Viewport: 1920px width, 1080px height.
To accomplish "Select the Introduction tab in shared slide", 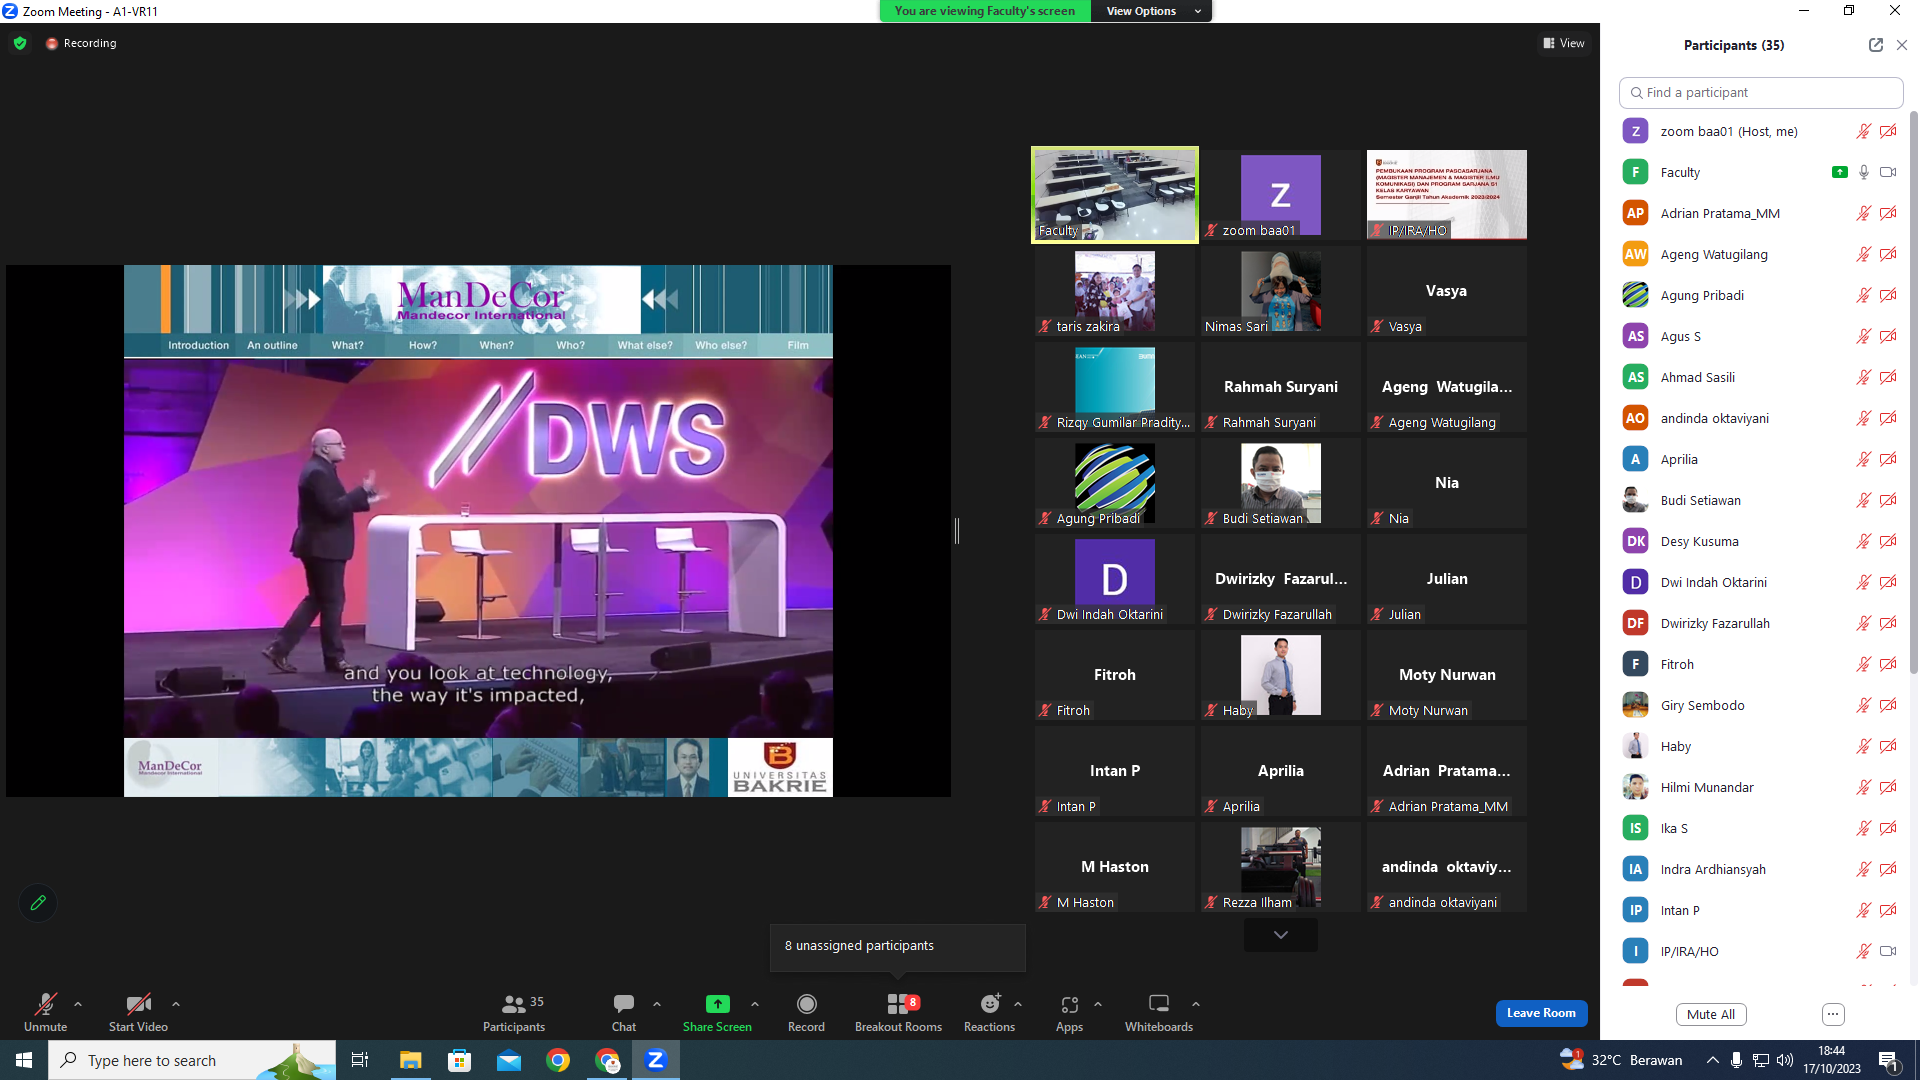I will click(198, 345).
